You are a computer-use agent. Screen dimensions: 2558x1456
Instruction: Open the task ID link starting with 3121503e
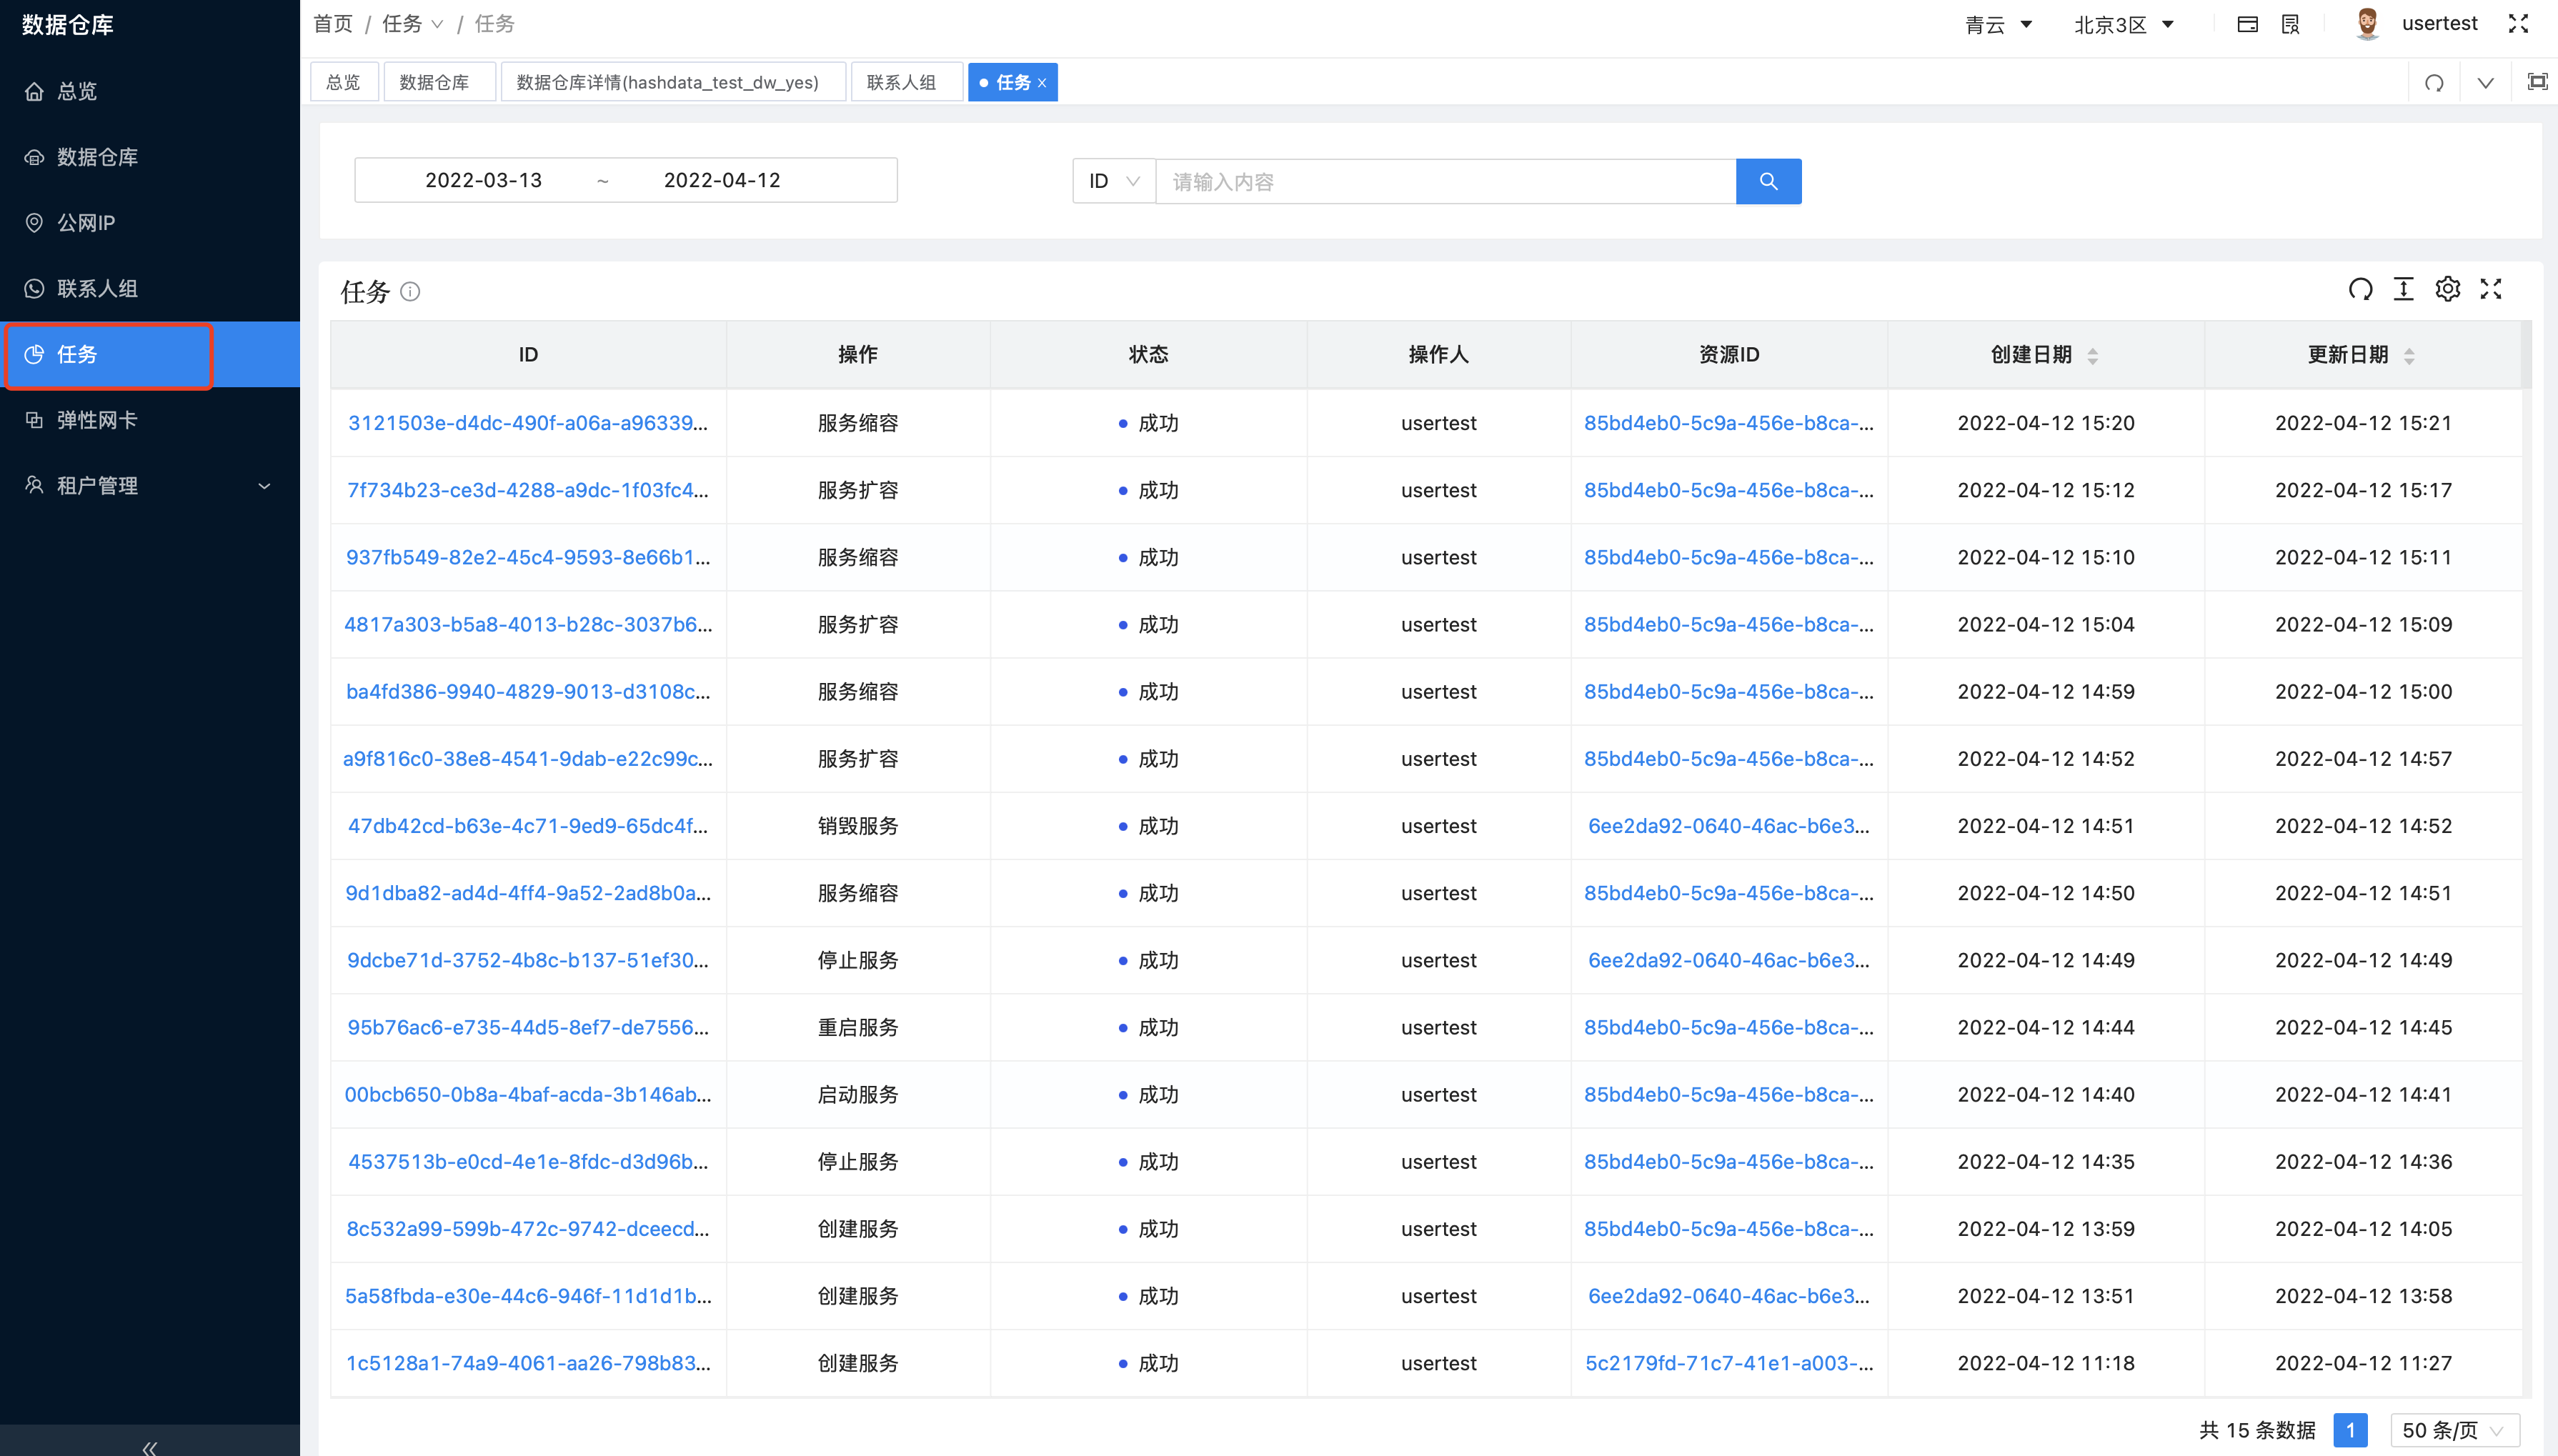pyautogui.click(x=528, y=423)
